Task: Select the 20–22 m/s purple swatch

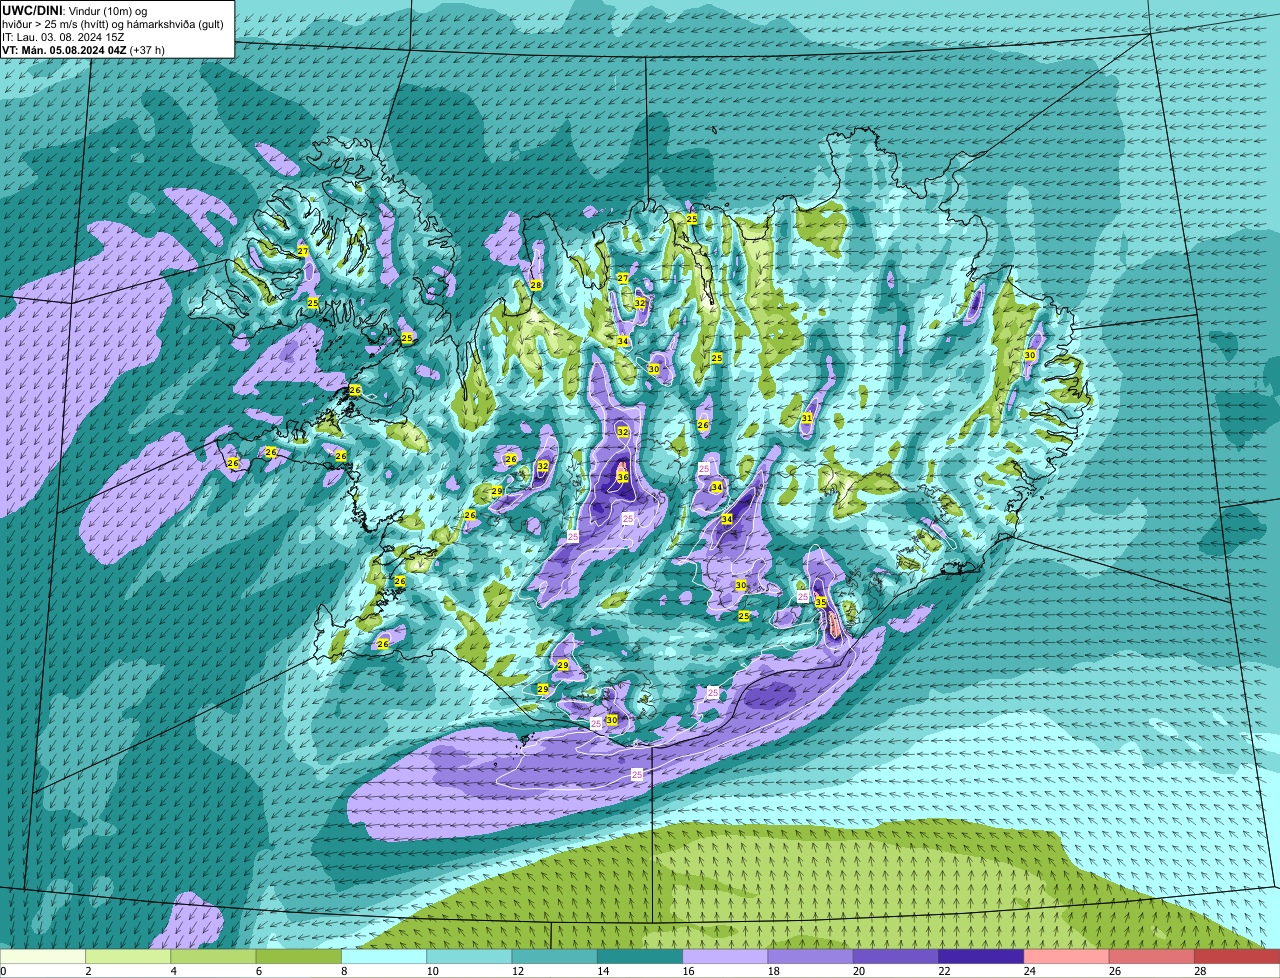Action: point(896,957)
